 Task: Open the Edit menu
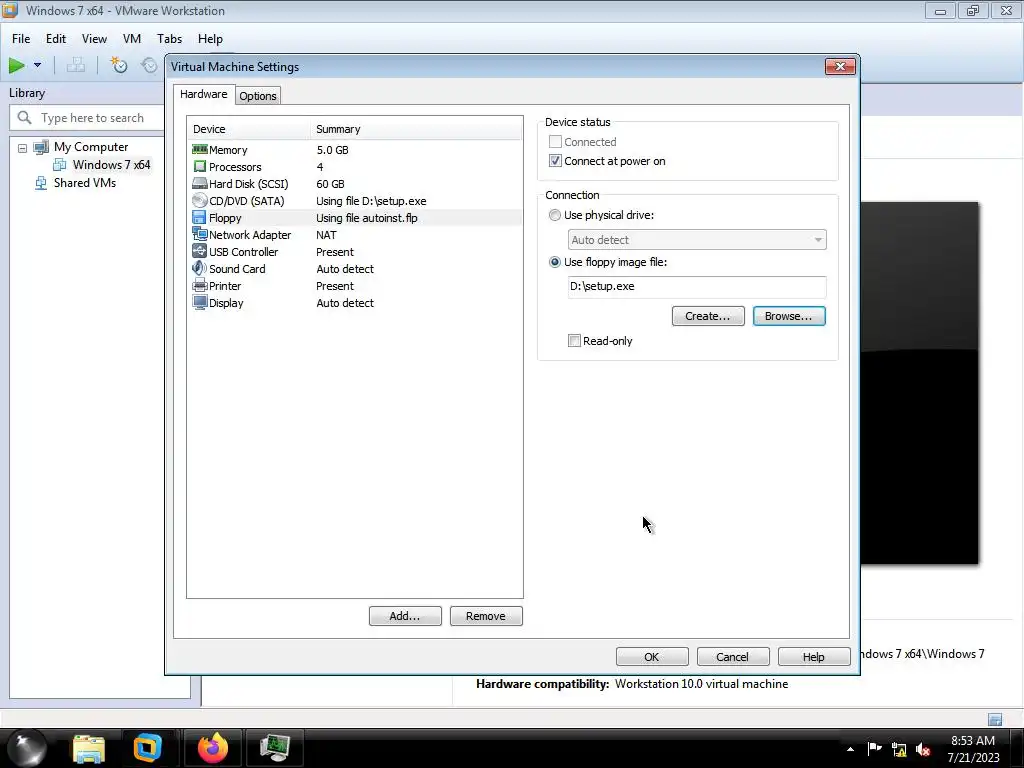click(x=56, y=39)
